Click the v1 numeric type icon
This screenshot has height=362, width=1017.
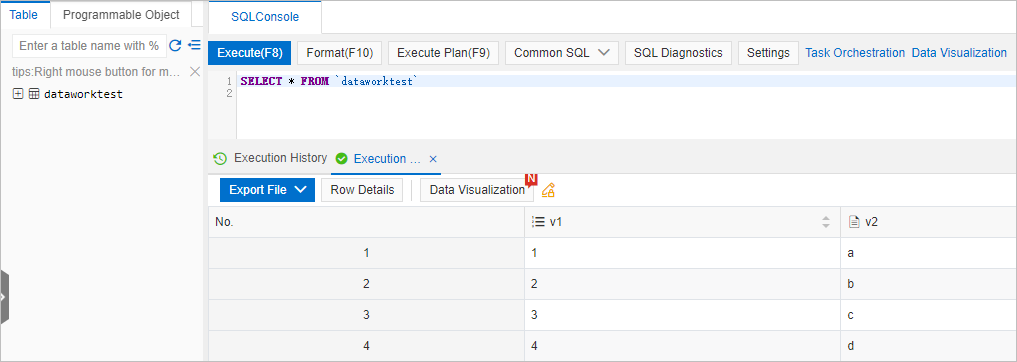click(x=537, y=222)
